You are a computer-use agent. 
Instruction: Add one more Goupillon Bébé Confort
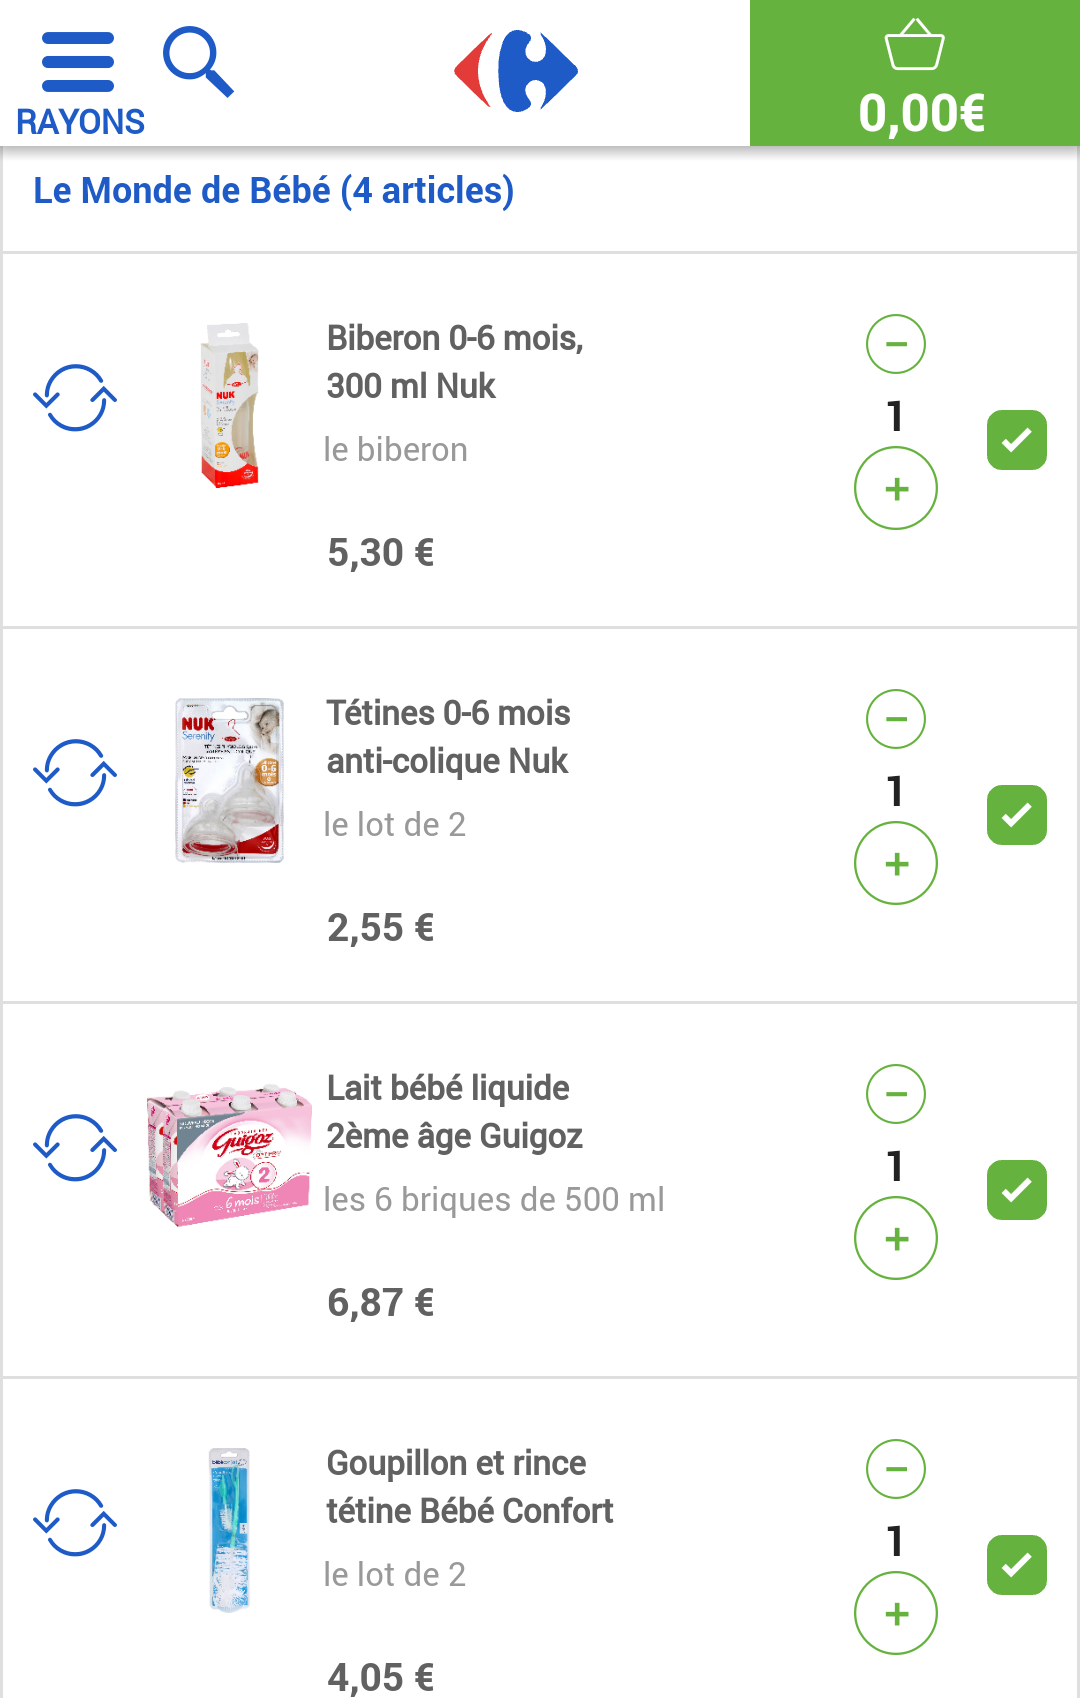coord(896,1614)
